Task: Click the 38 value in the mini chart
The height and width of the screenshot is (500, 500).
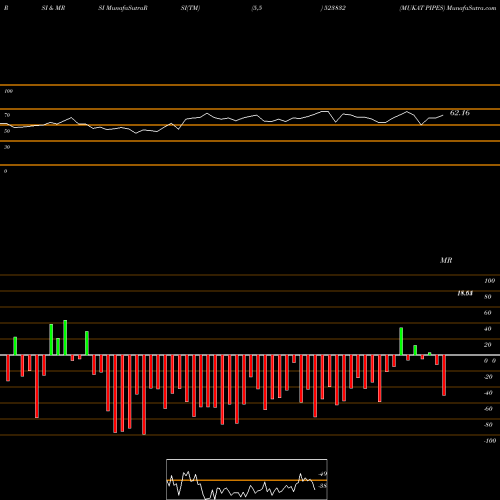Action: [323, 486]
